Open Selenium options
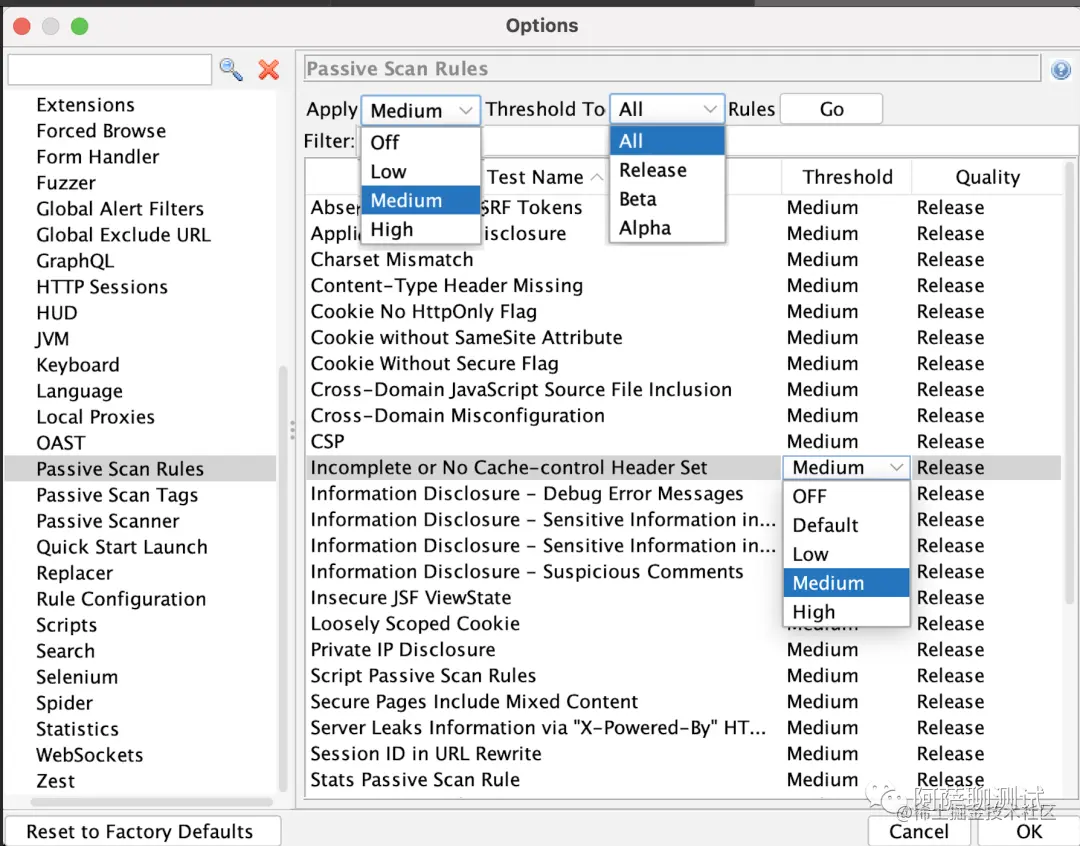Screen dimensions: 1080x846 [76, 677]
